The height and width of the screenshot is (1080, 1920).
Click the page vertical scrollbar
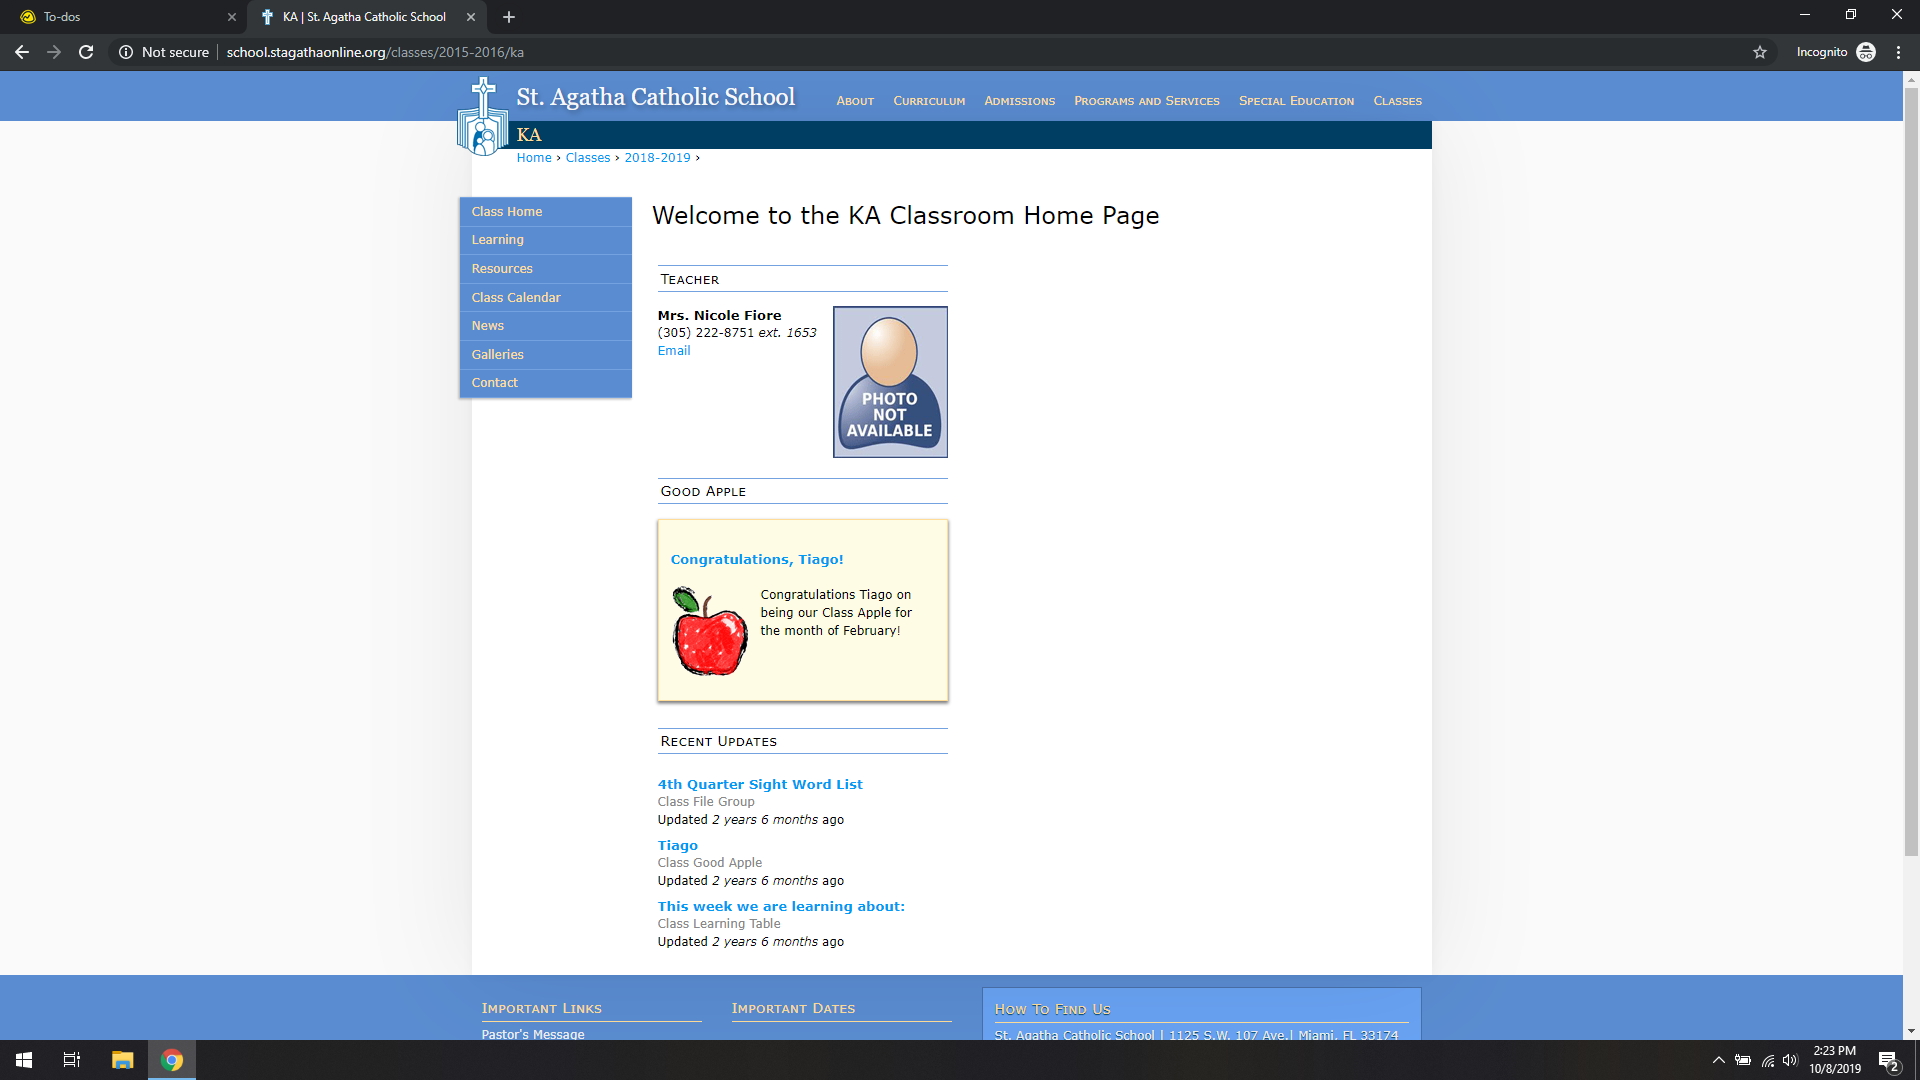click(x=1910, y=470)
